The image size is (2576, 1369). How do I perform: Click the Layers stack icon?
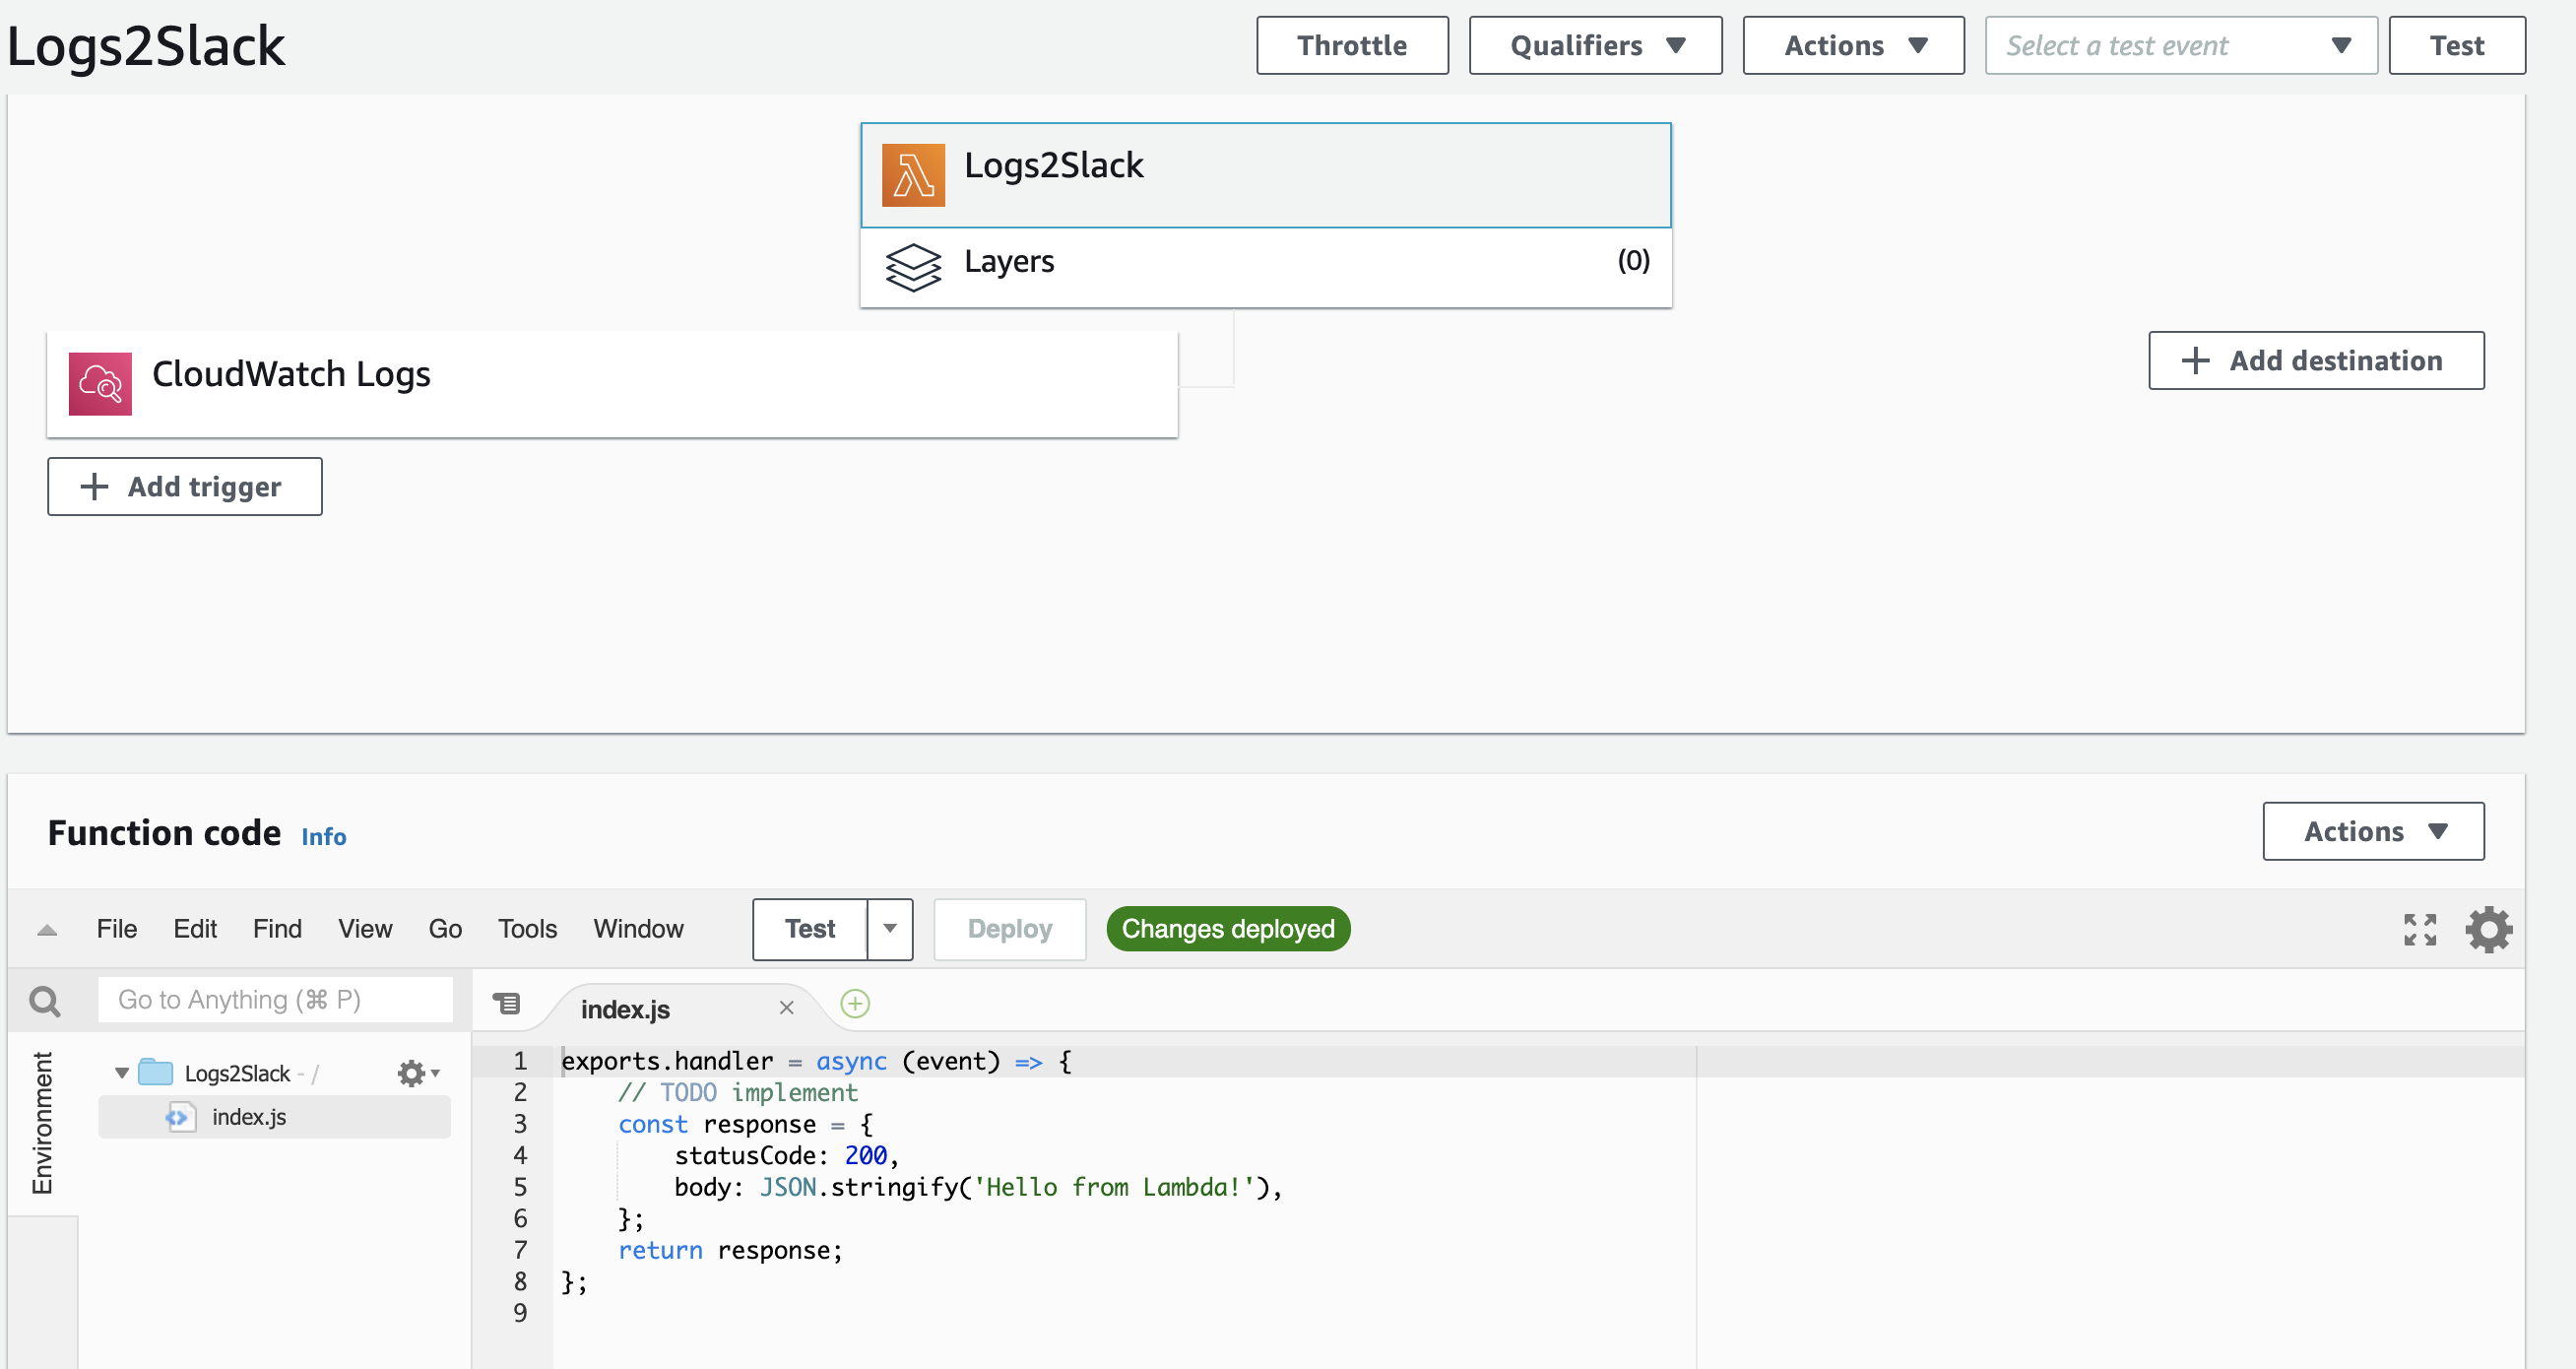pyautogui.click(x=912, y=263)
